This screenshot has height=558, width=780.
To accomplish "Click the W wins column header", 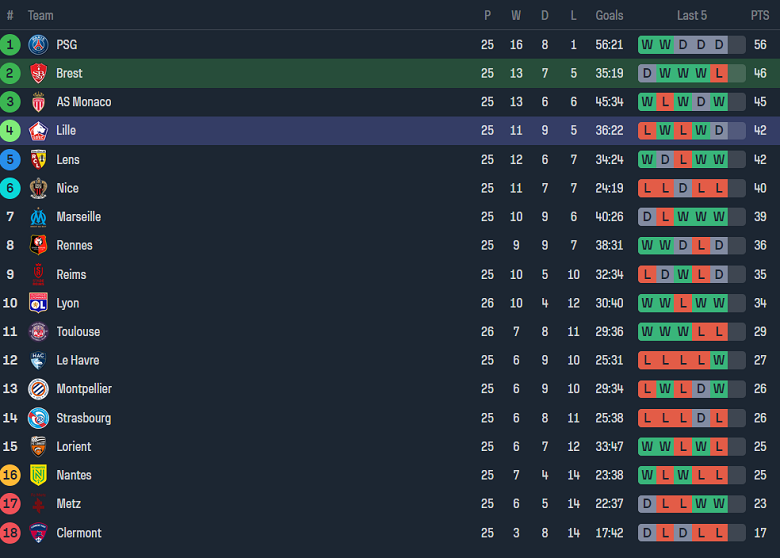I will [x=516, y=15].
